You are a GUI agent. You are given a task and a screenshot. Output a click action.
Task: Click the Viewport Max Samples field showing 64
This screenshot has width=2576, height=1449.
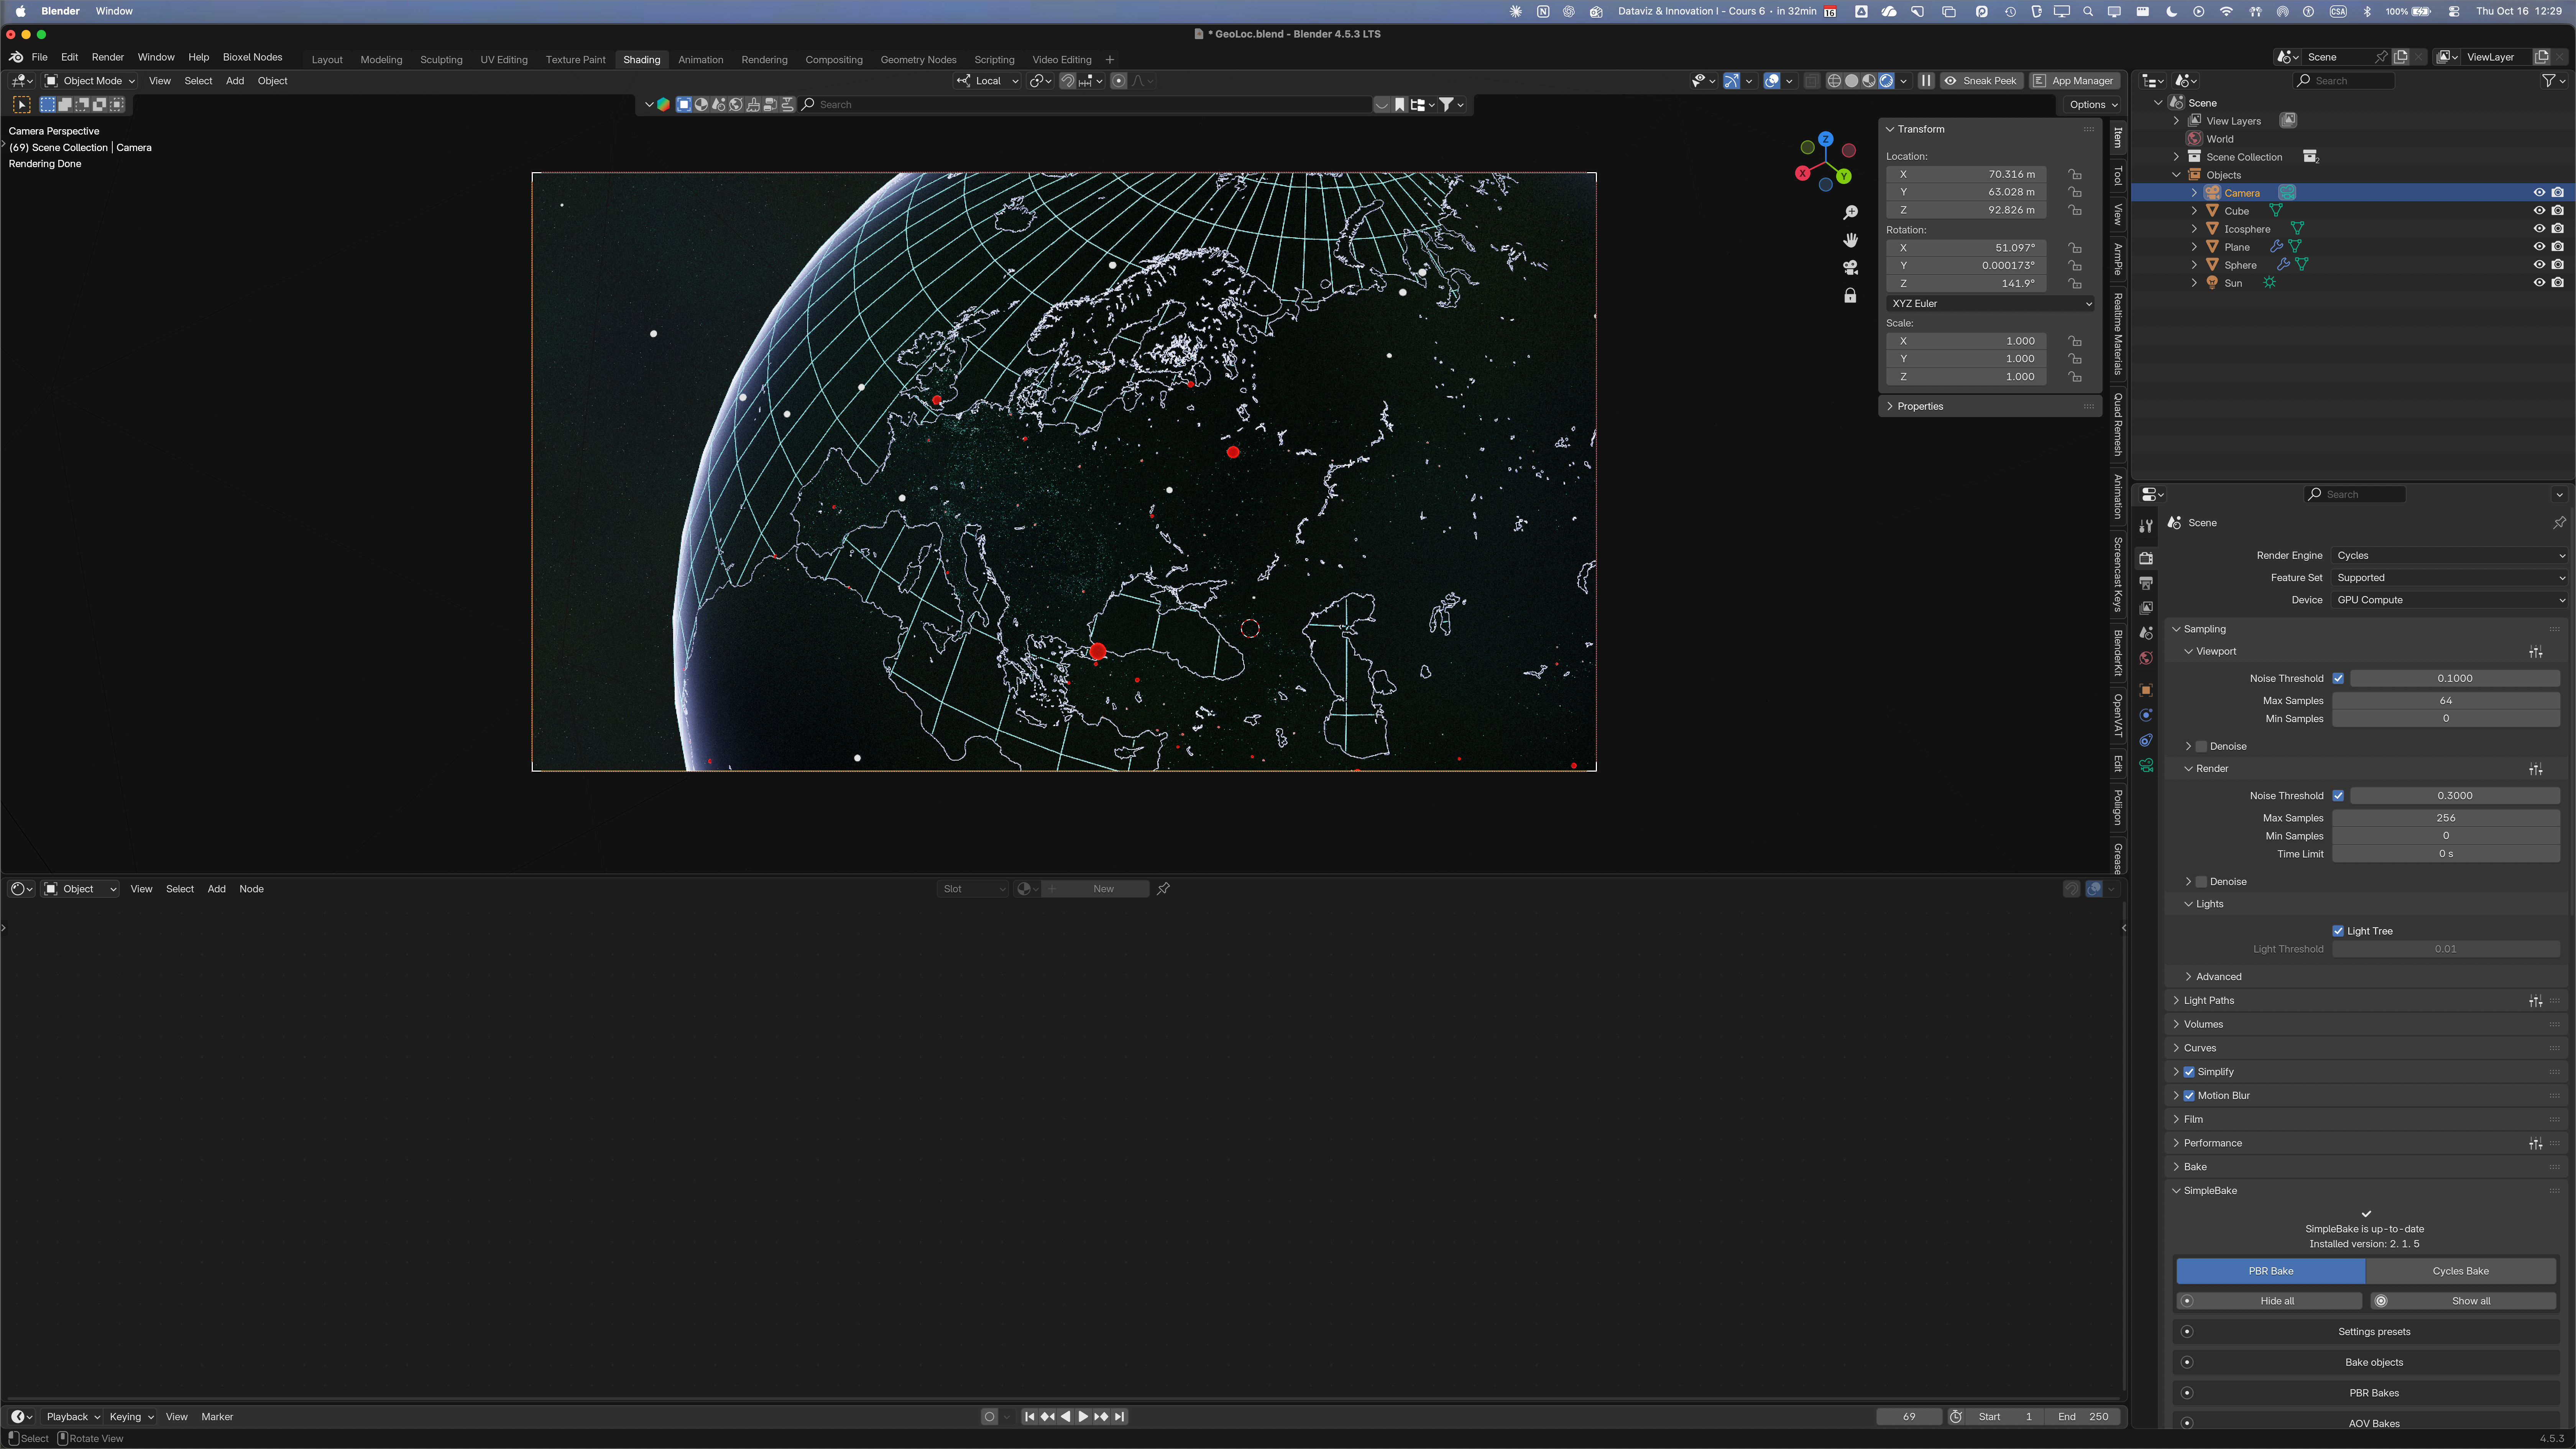[2446, 701]
